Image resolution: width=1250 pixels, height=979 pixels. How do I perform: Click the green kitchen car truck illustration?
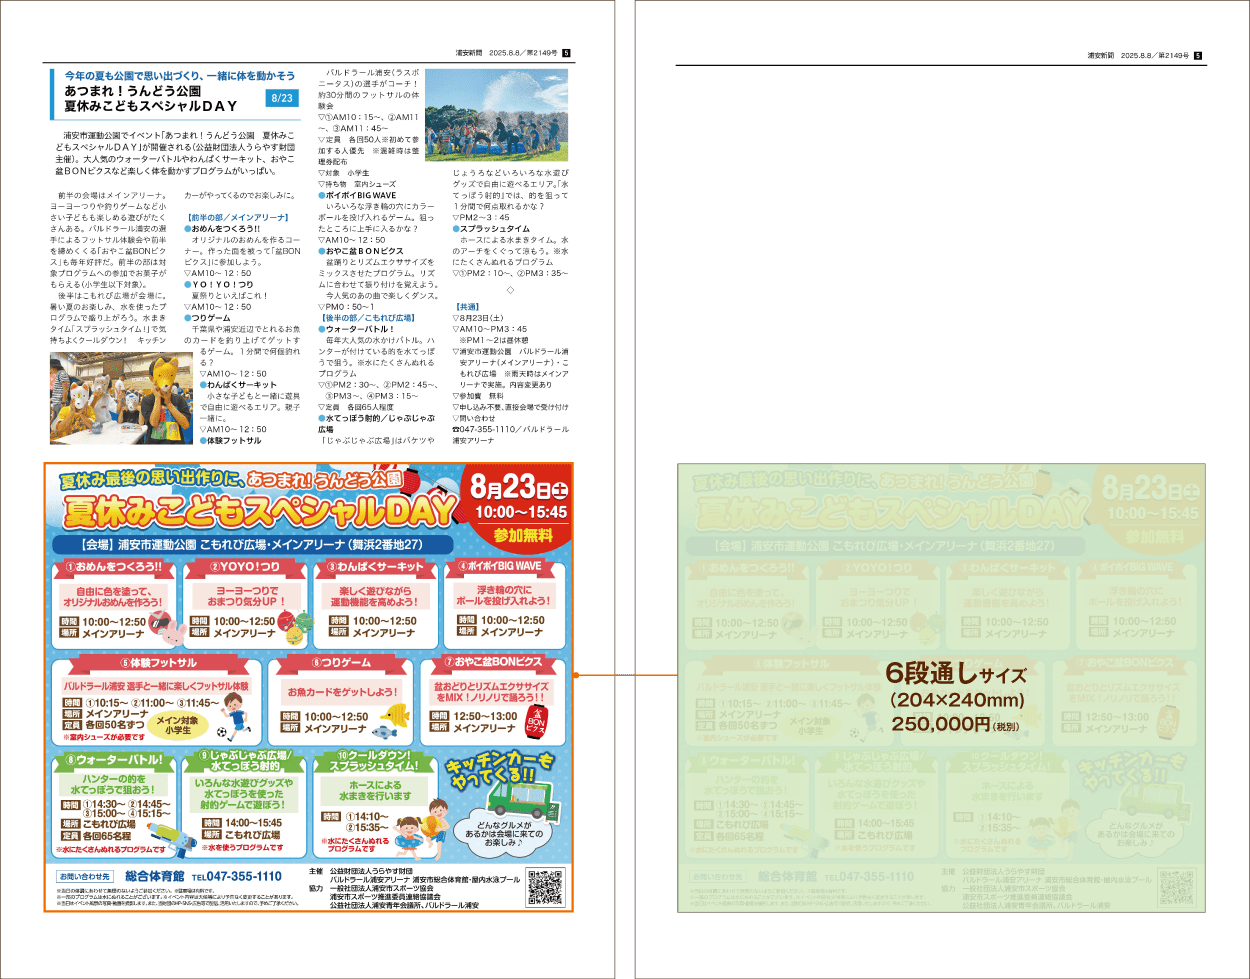coord(512,797)
